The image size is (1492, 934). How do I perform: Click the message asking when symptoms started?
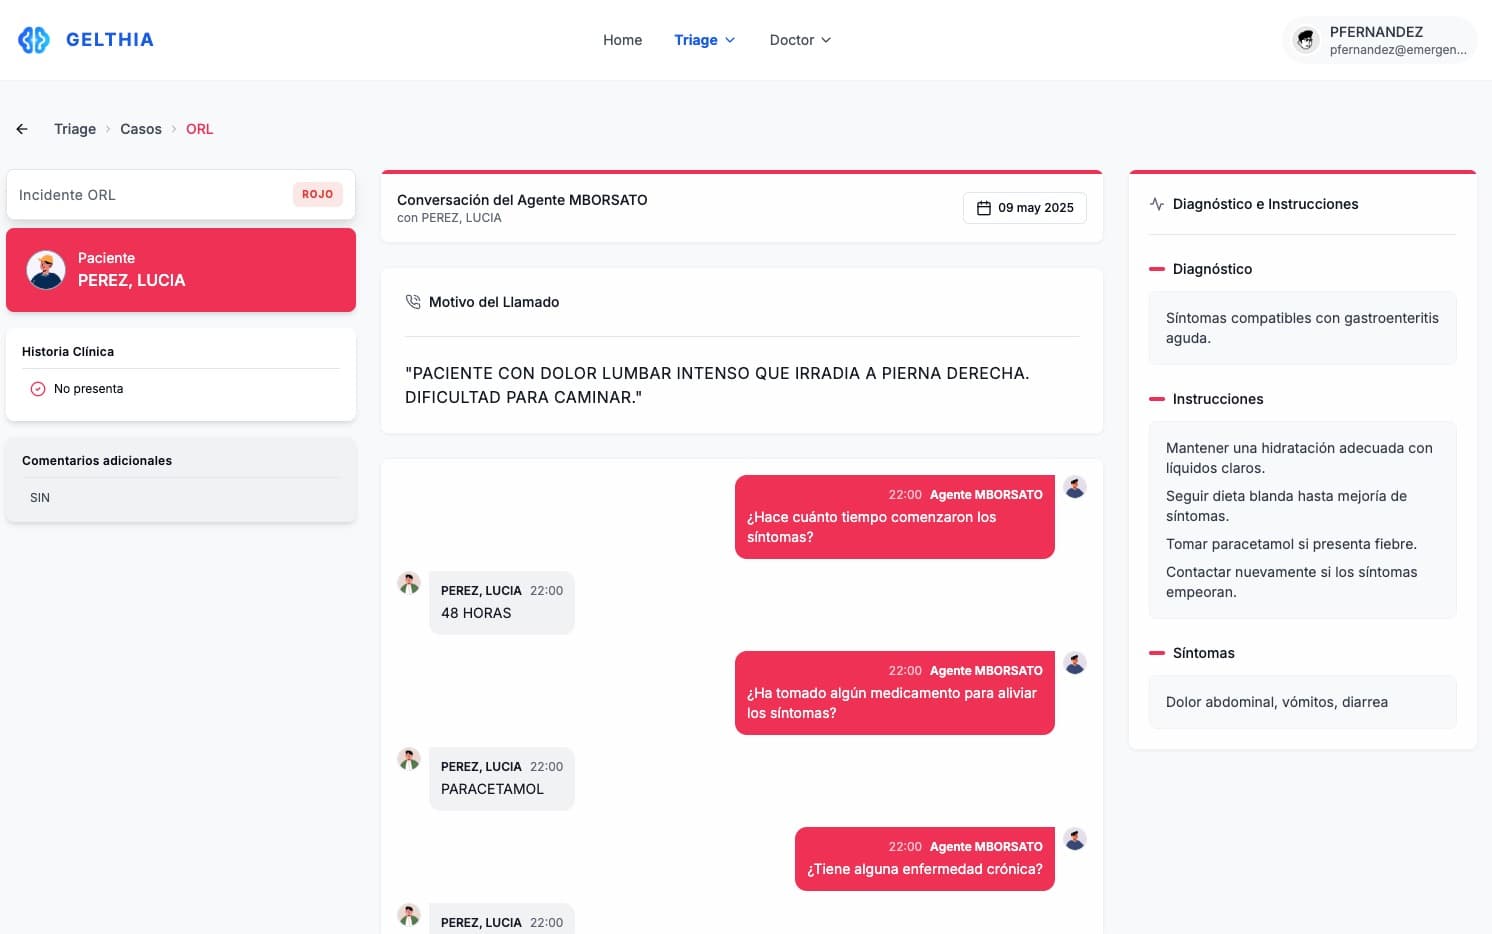click(895, 517)
